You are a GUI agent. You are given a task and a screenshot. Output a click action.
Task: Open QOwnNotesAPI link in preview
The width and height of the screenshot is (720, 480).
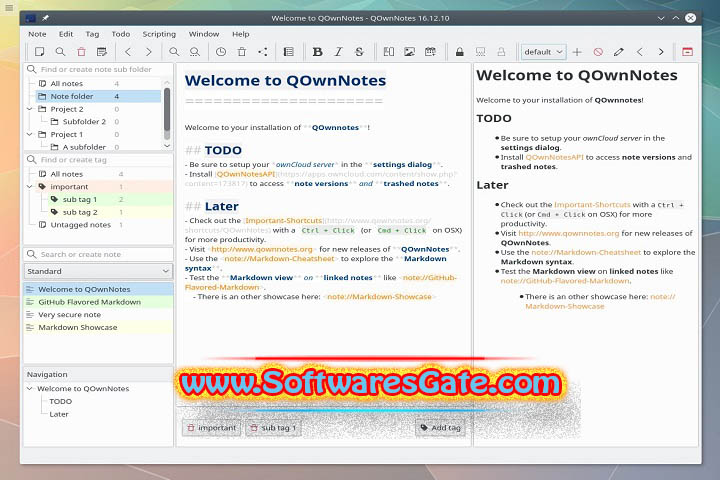554,157
